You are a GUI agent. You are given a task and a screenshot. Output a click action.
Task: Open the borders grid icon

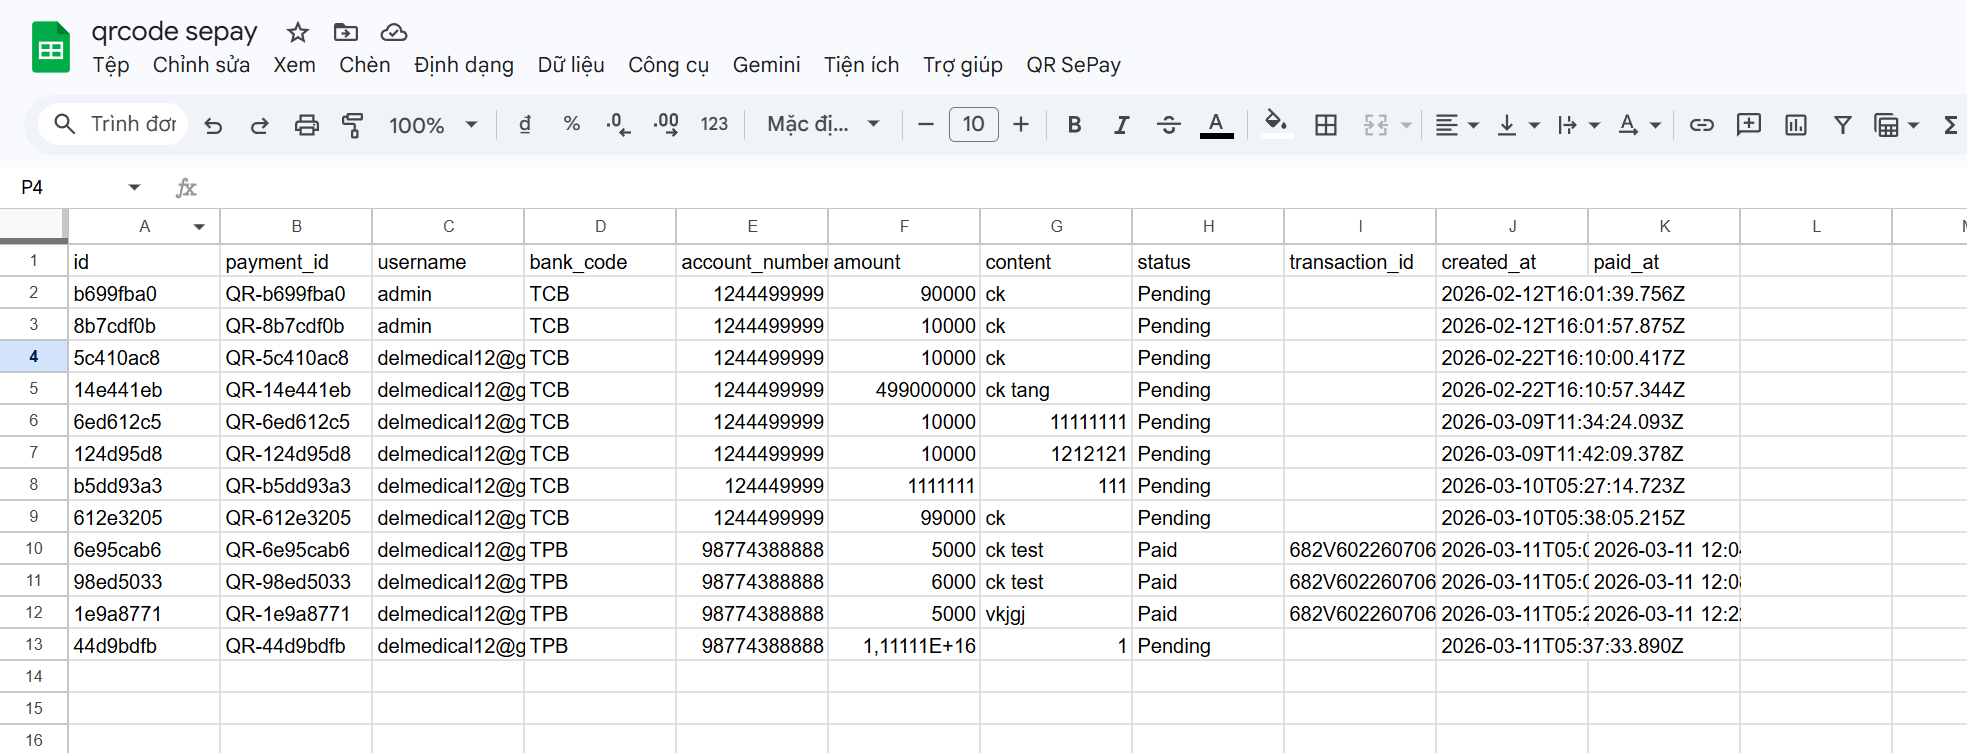point(1325,125)
